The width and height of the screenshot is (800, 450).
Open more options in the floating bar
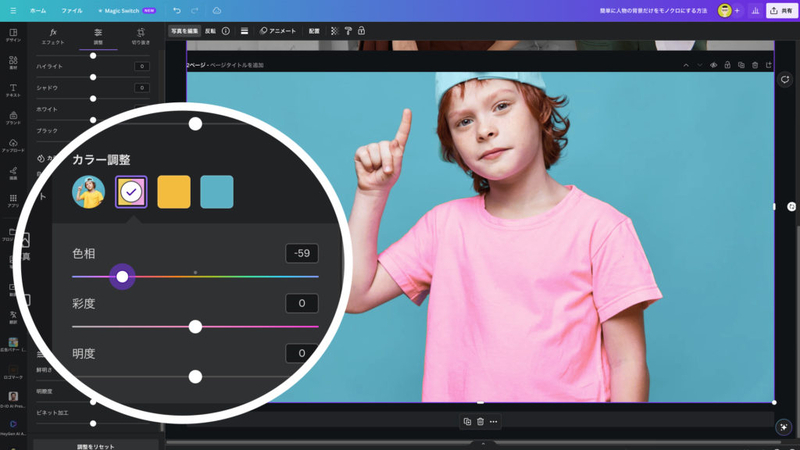click(x=493, y=421)
